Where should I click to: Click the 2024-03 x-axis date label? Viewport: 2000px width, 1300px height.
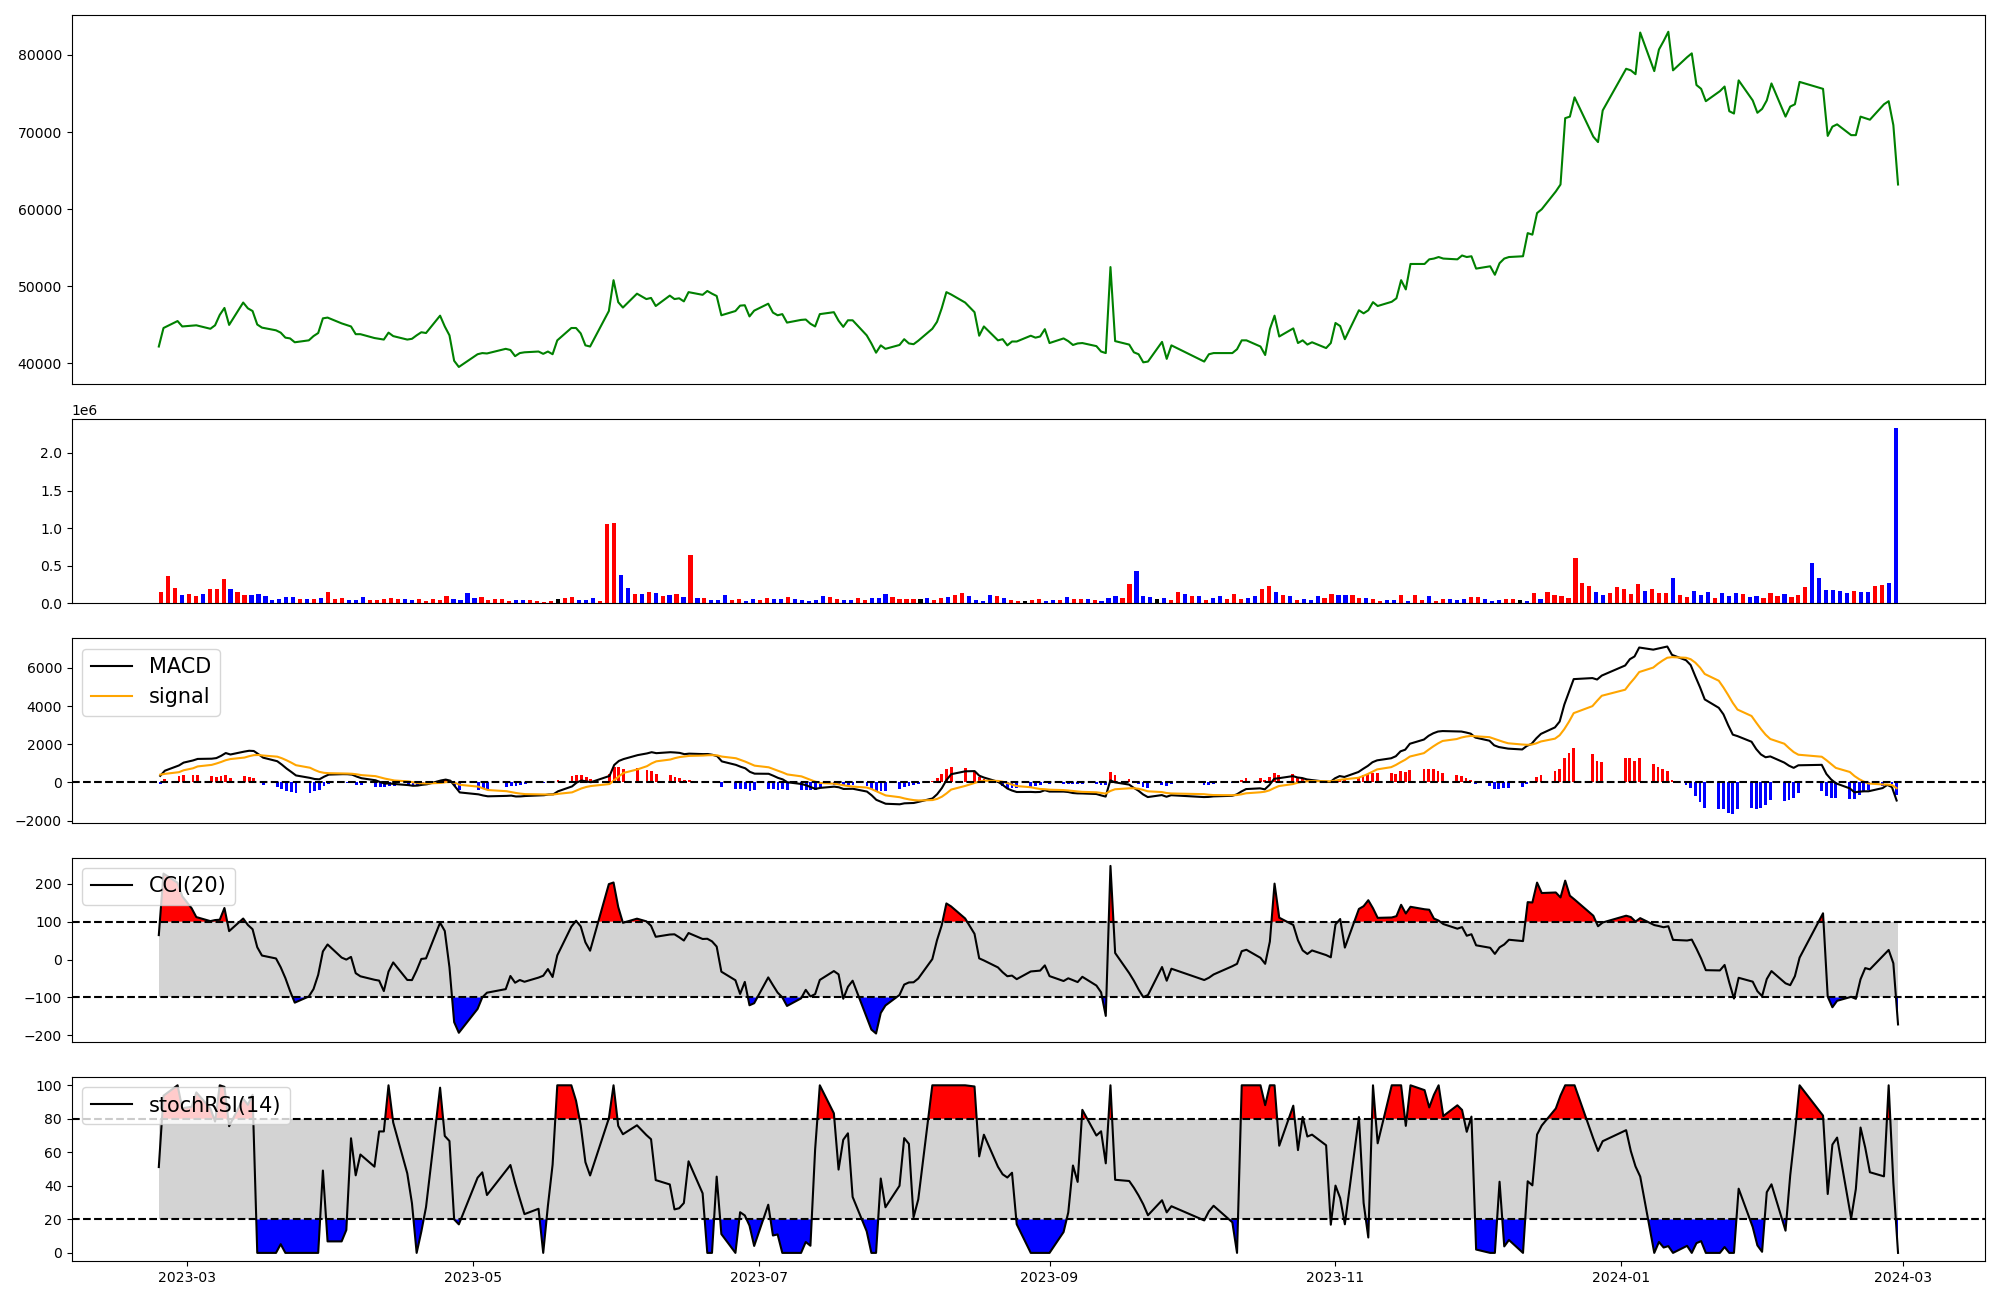click(x=1903, y=1277)
